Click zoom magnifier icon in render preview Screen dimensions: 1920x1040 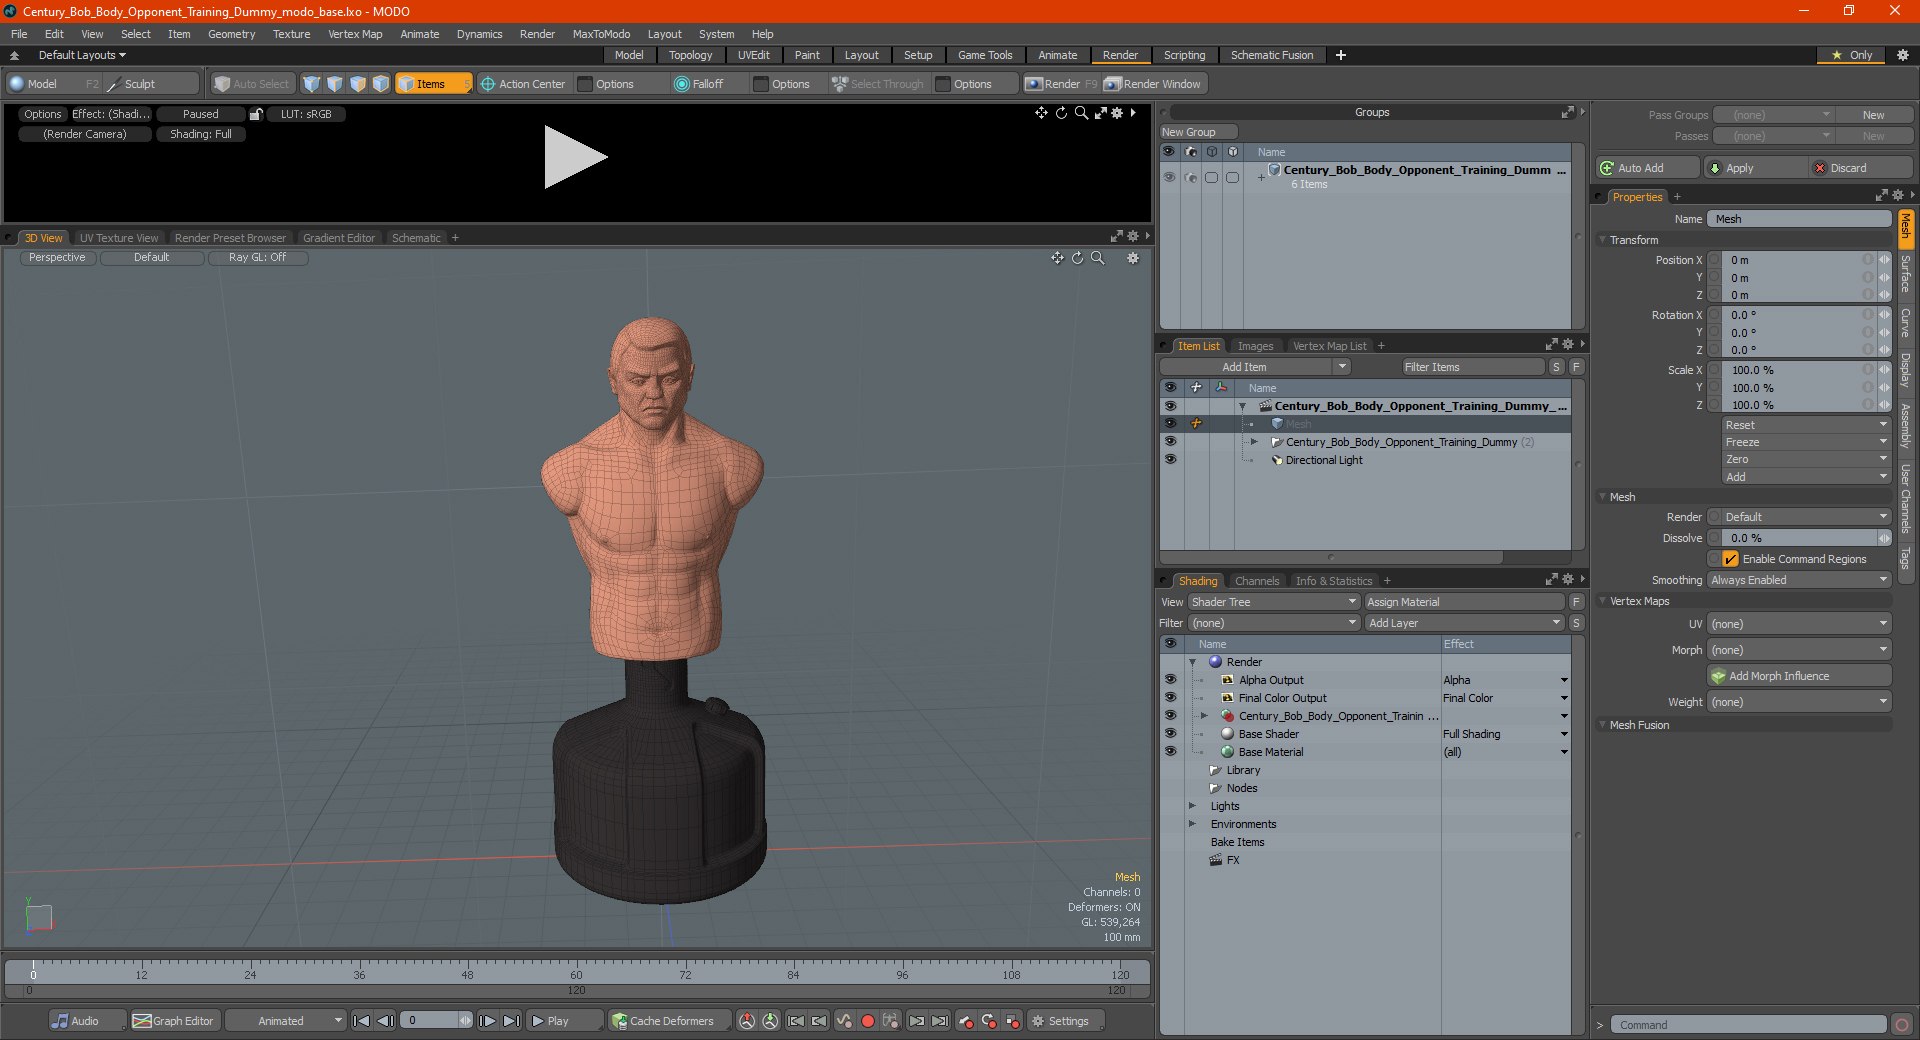point(1081,113)
